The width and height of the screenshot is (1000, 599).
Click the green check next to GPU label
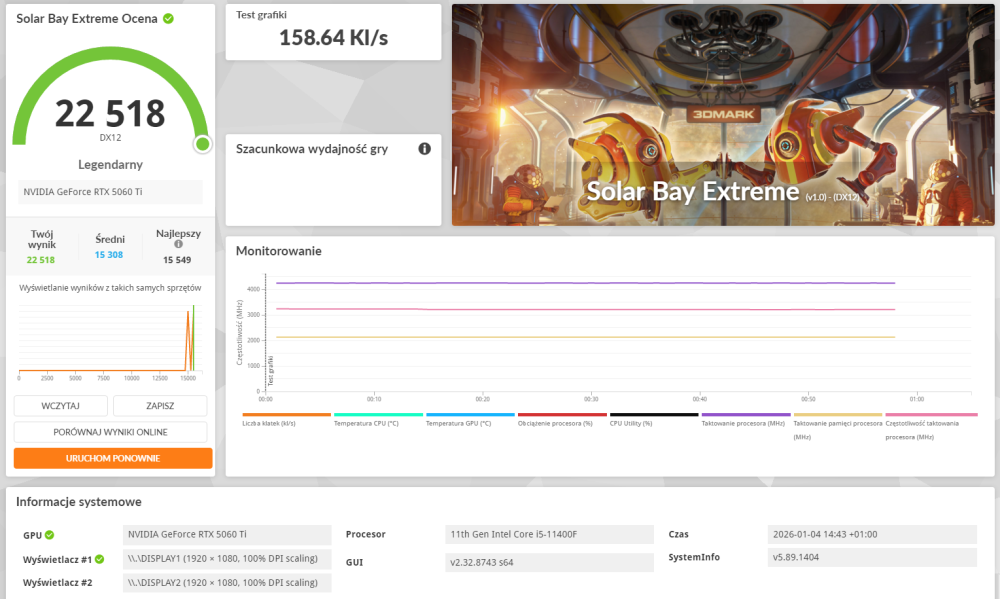pyautogui.click(x=49, y=535)
